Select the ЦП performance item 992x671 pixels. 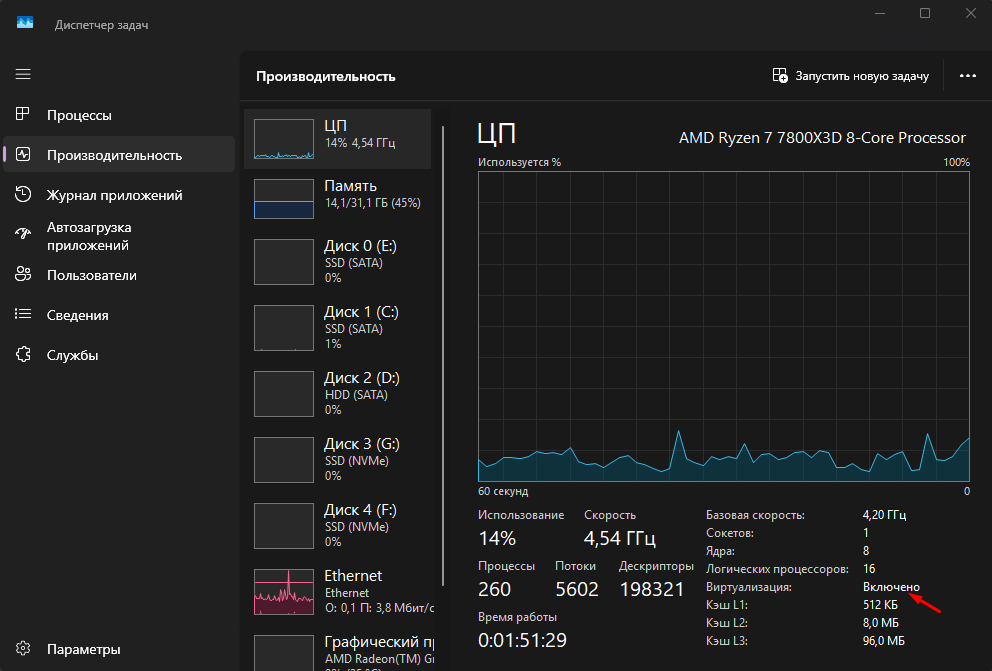[337, 139]
